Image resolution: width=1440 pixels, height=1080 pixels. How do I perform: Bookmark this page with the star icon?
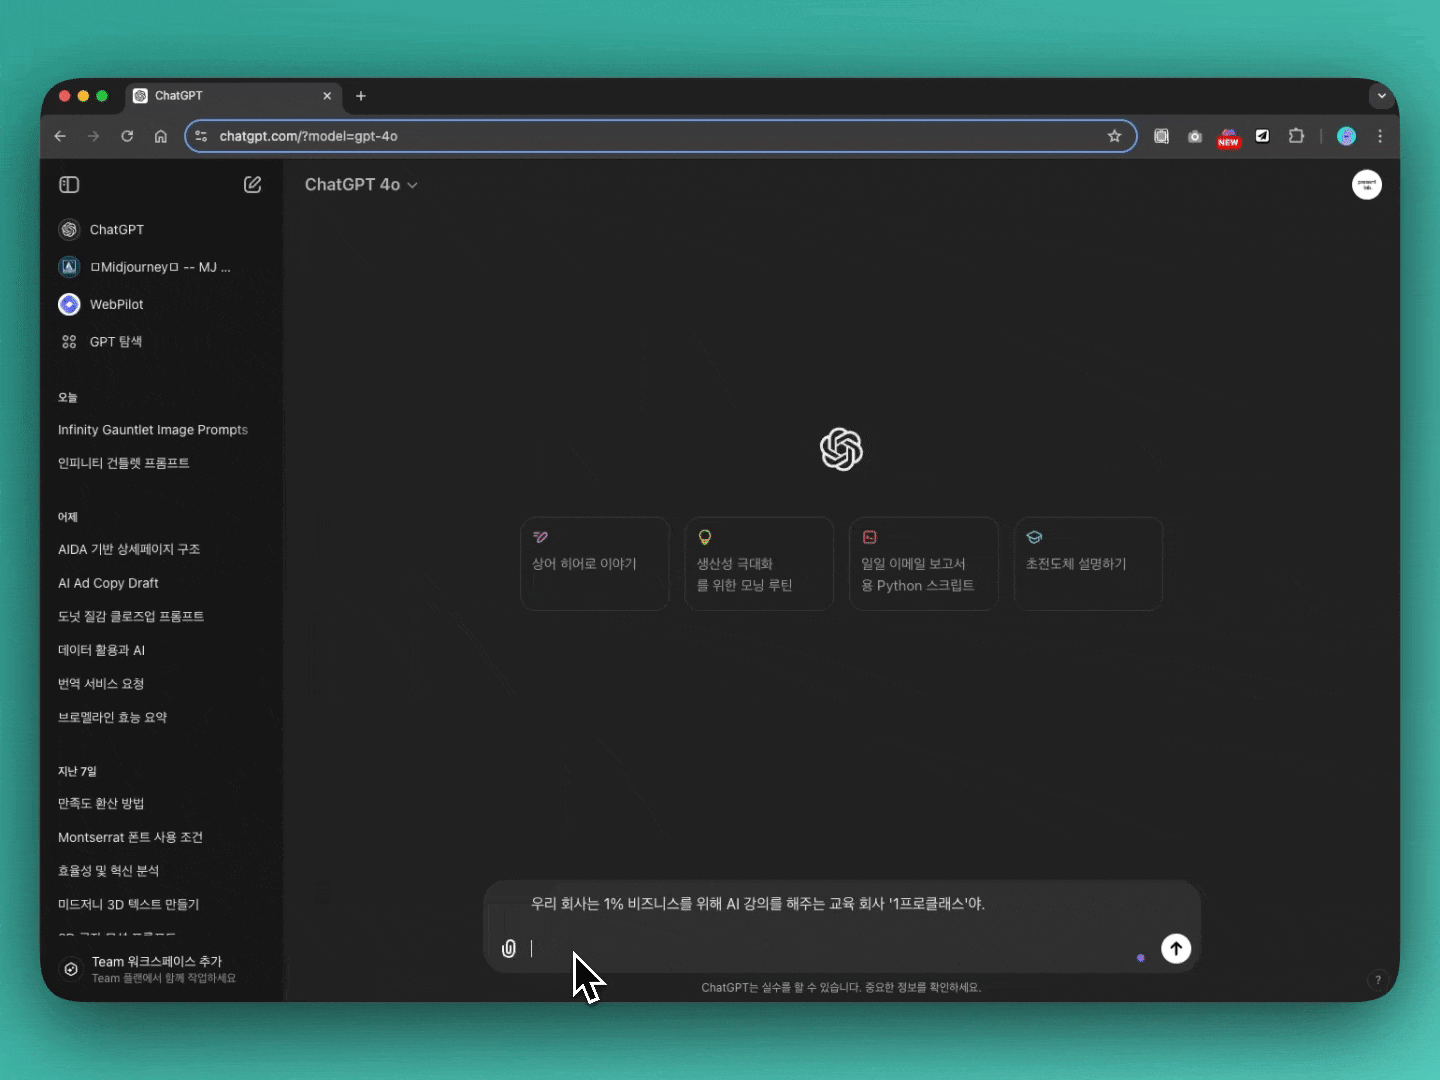1115,136
